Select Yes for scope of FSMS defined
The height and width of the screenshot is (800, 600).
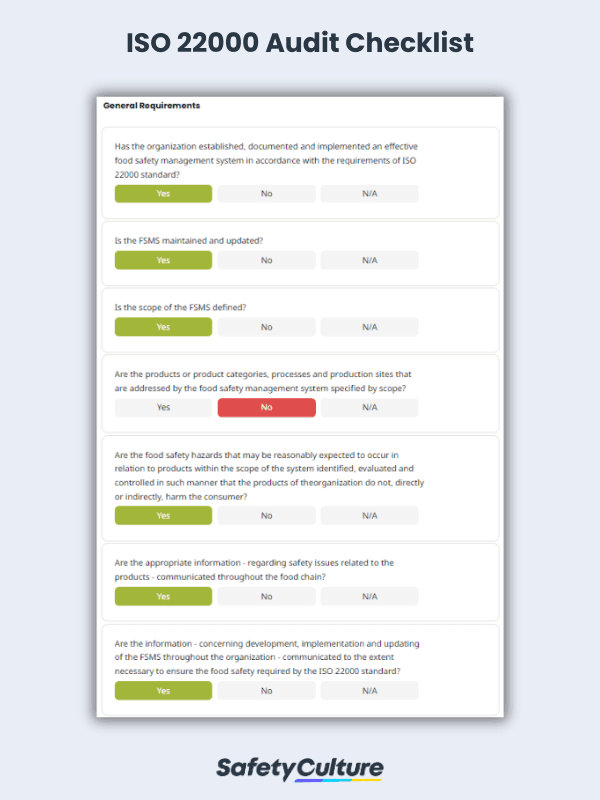pyautogui.click(x=163, y=327)
